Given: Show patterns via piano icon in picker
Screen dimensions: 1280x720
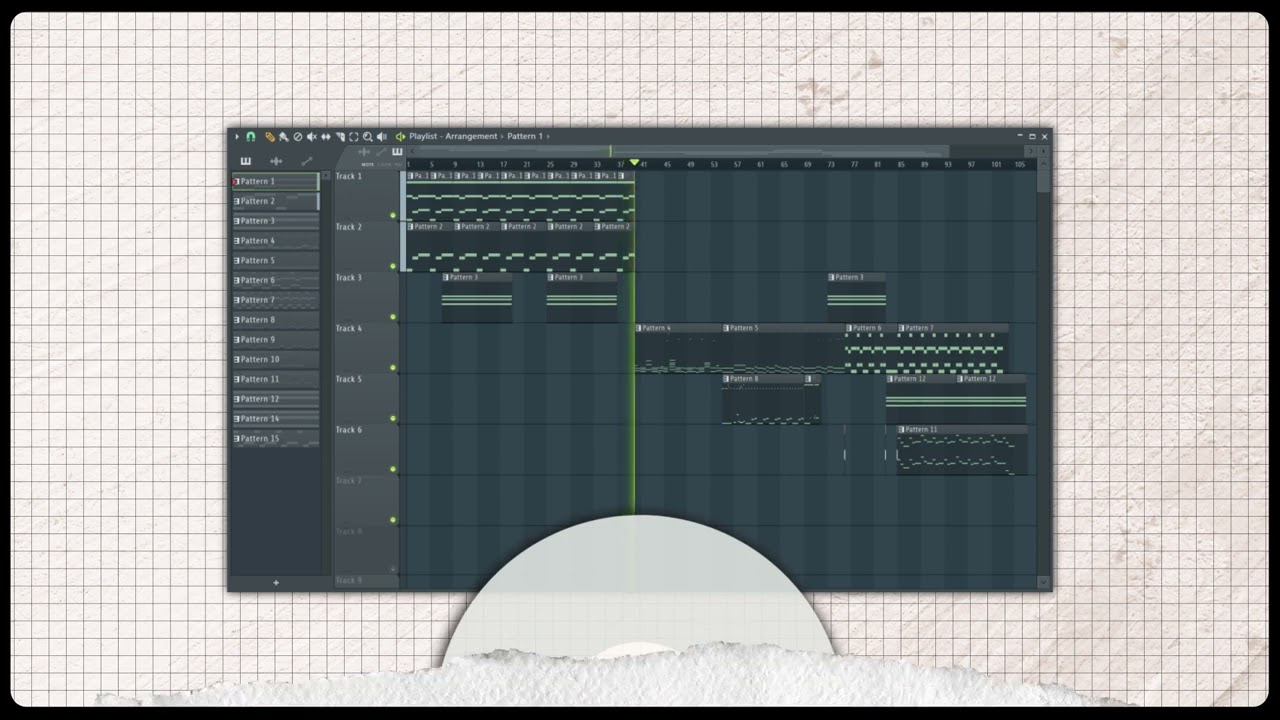Looking at the screenshot, I should point(246,161).
